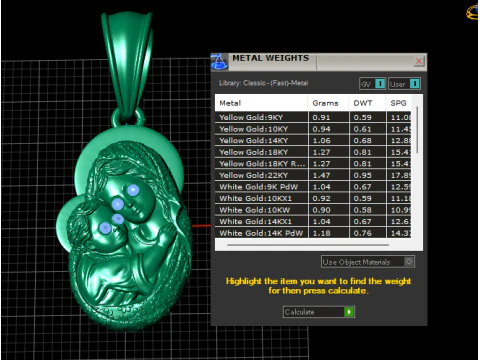Viewport: 480px width, 360px height.
Task: Sort by the DWT column header
Action: coord(367,103)
